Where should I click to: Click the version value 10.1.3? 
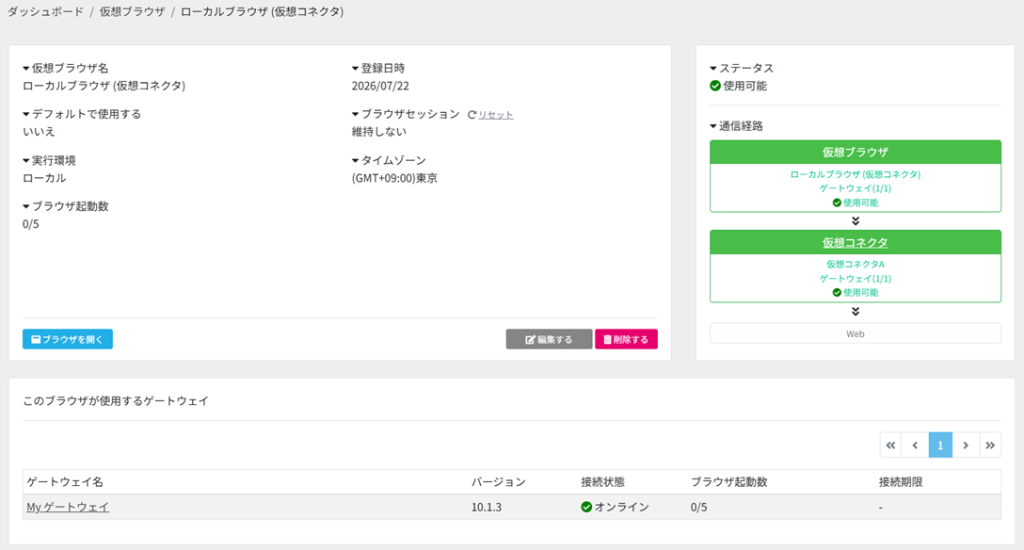point(487,507)
